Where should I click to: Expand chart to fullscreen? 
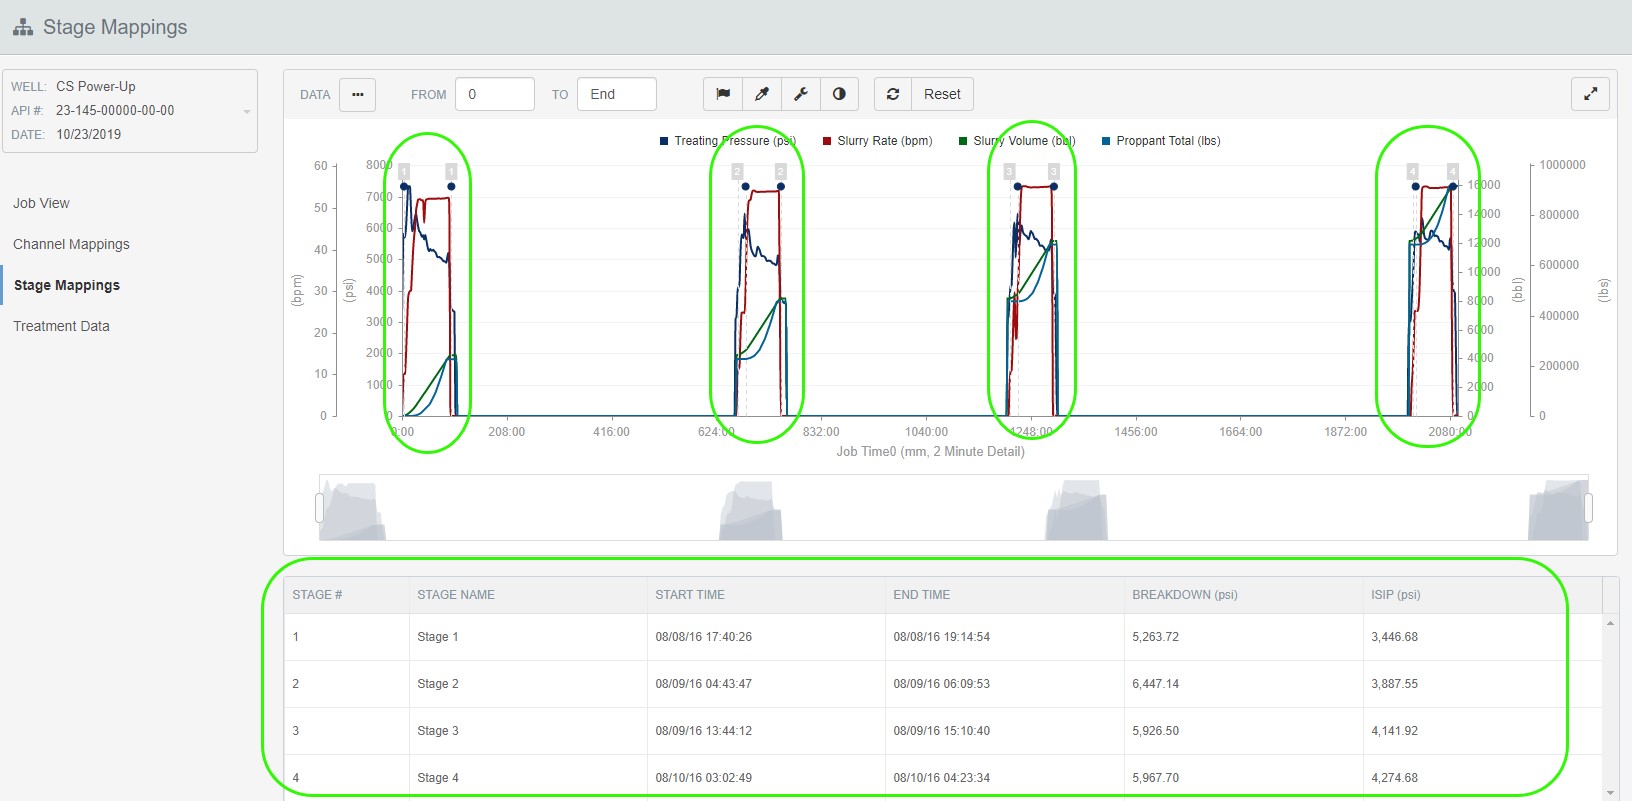point(1590,94)
